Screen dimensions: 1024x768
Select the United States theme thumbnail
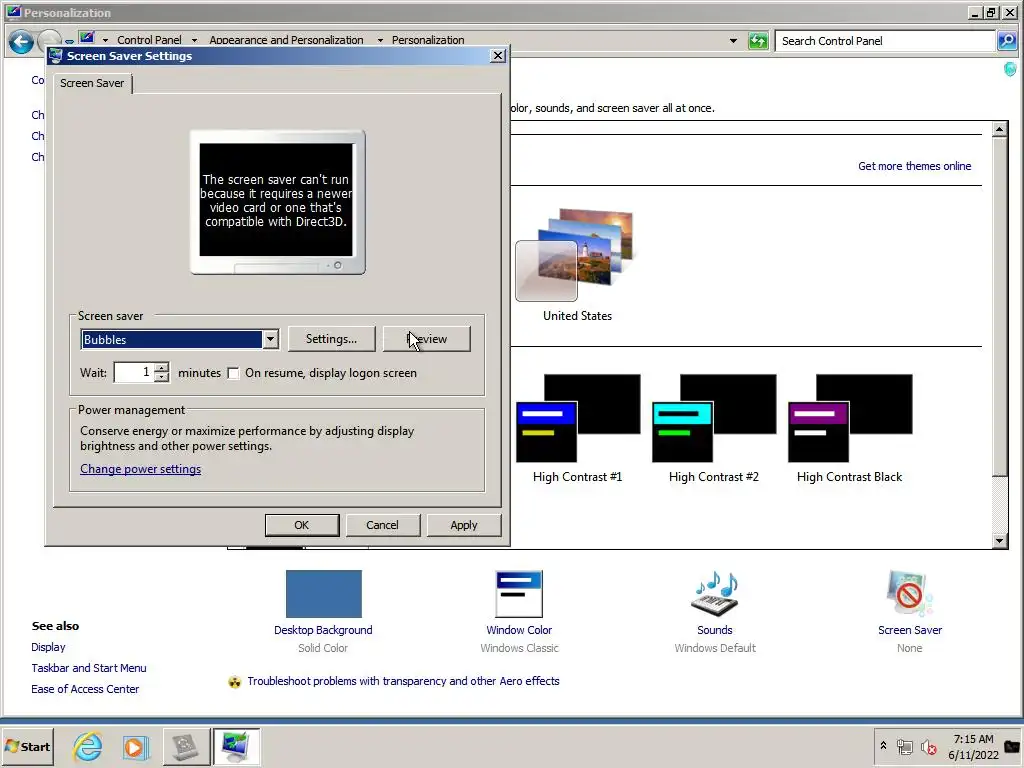coord(577,257)
